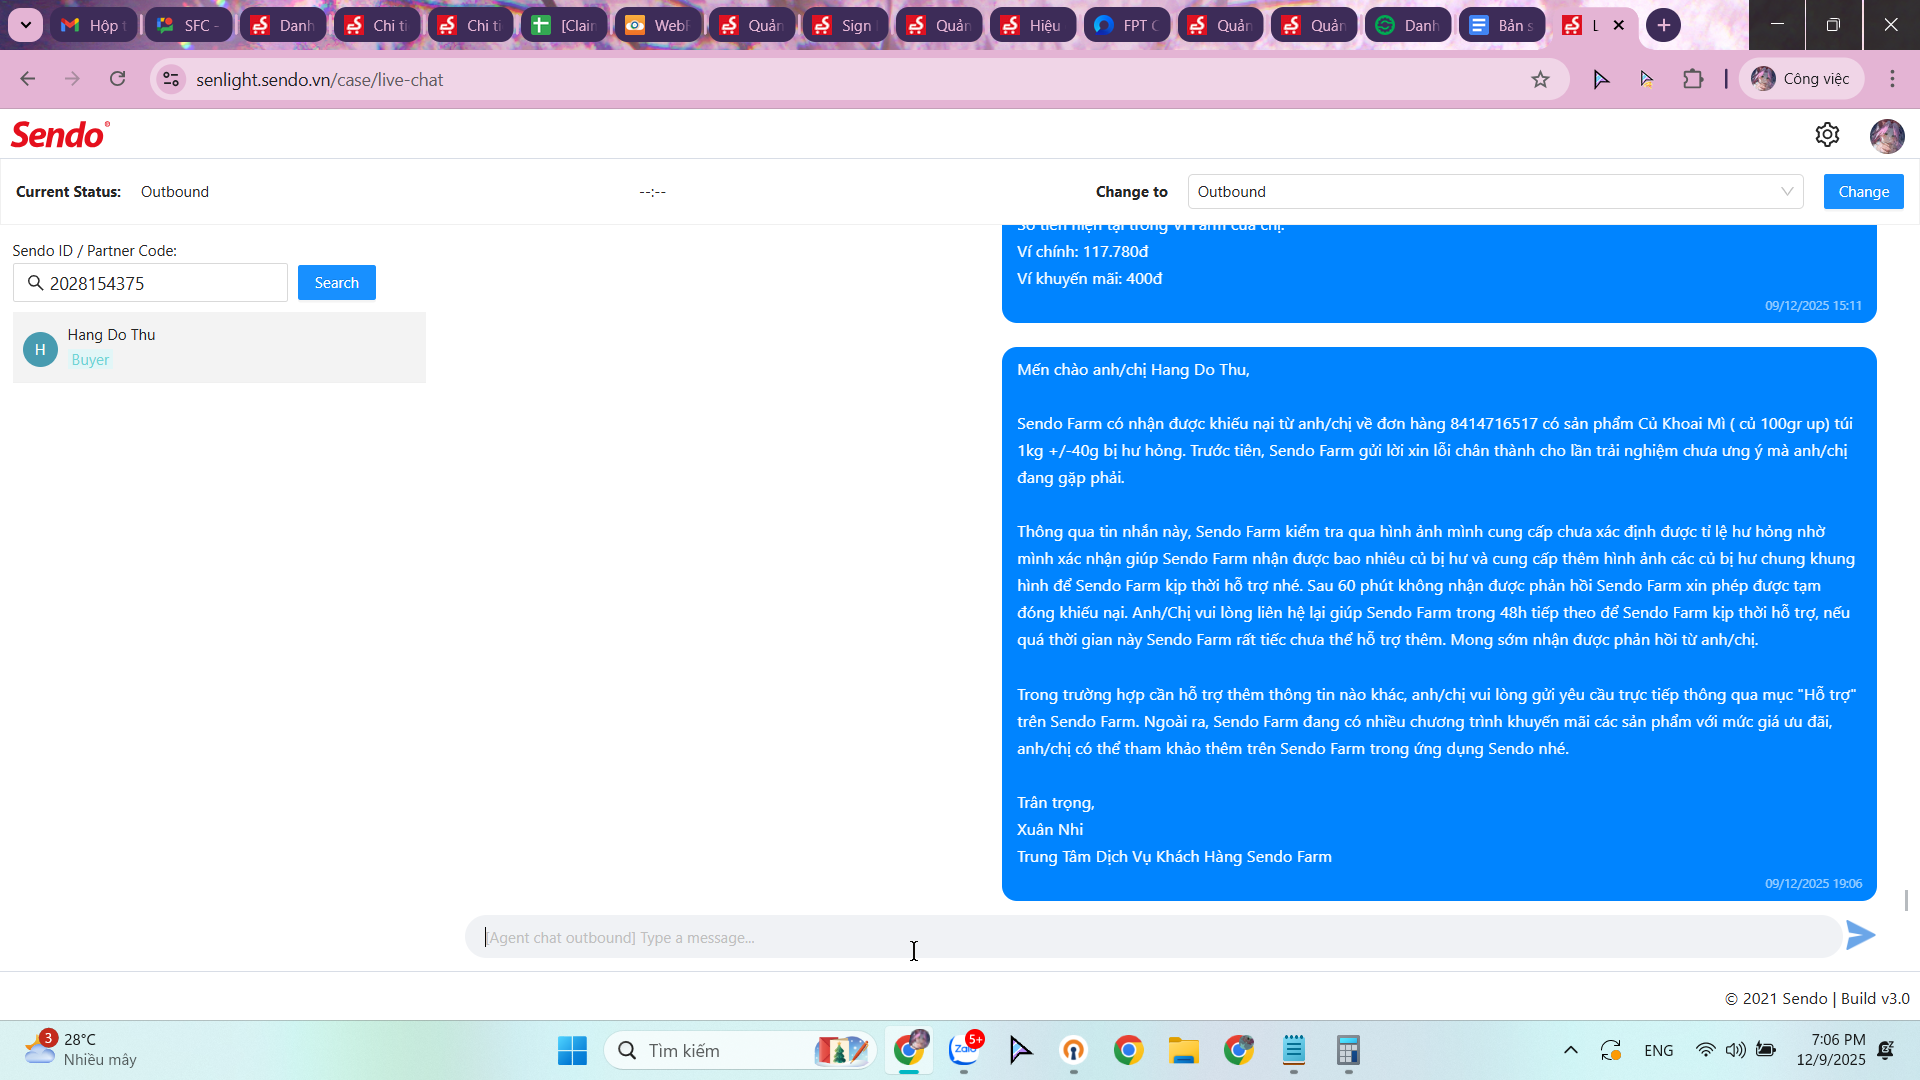Open the tab search dropdown arrow
The width and height of the screenshot is (1920, 1080).
(x=25, y=25)
